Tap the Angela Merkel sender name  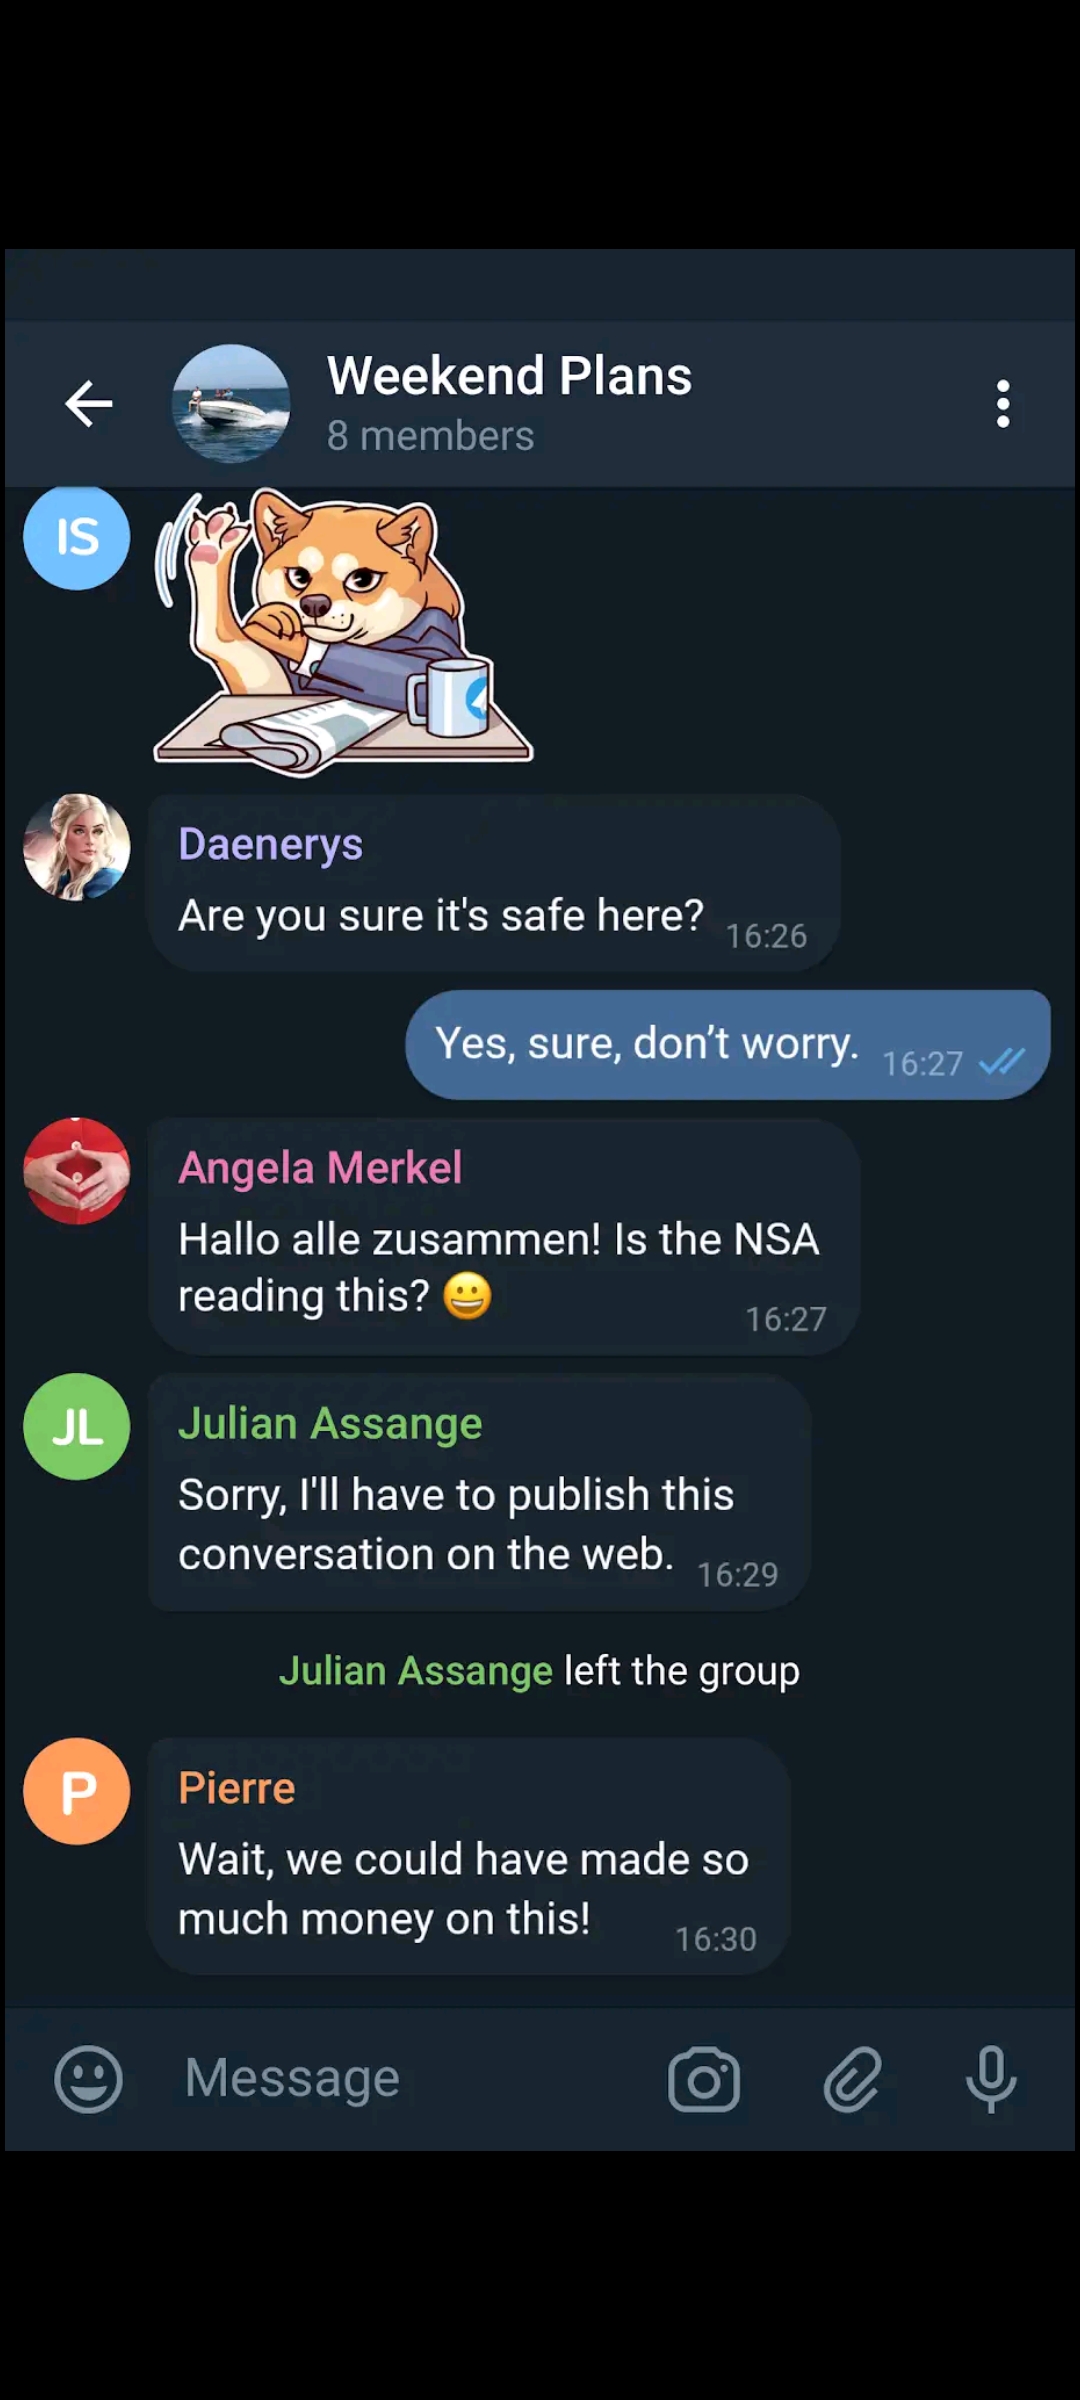(x=320, y=1168)
